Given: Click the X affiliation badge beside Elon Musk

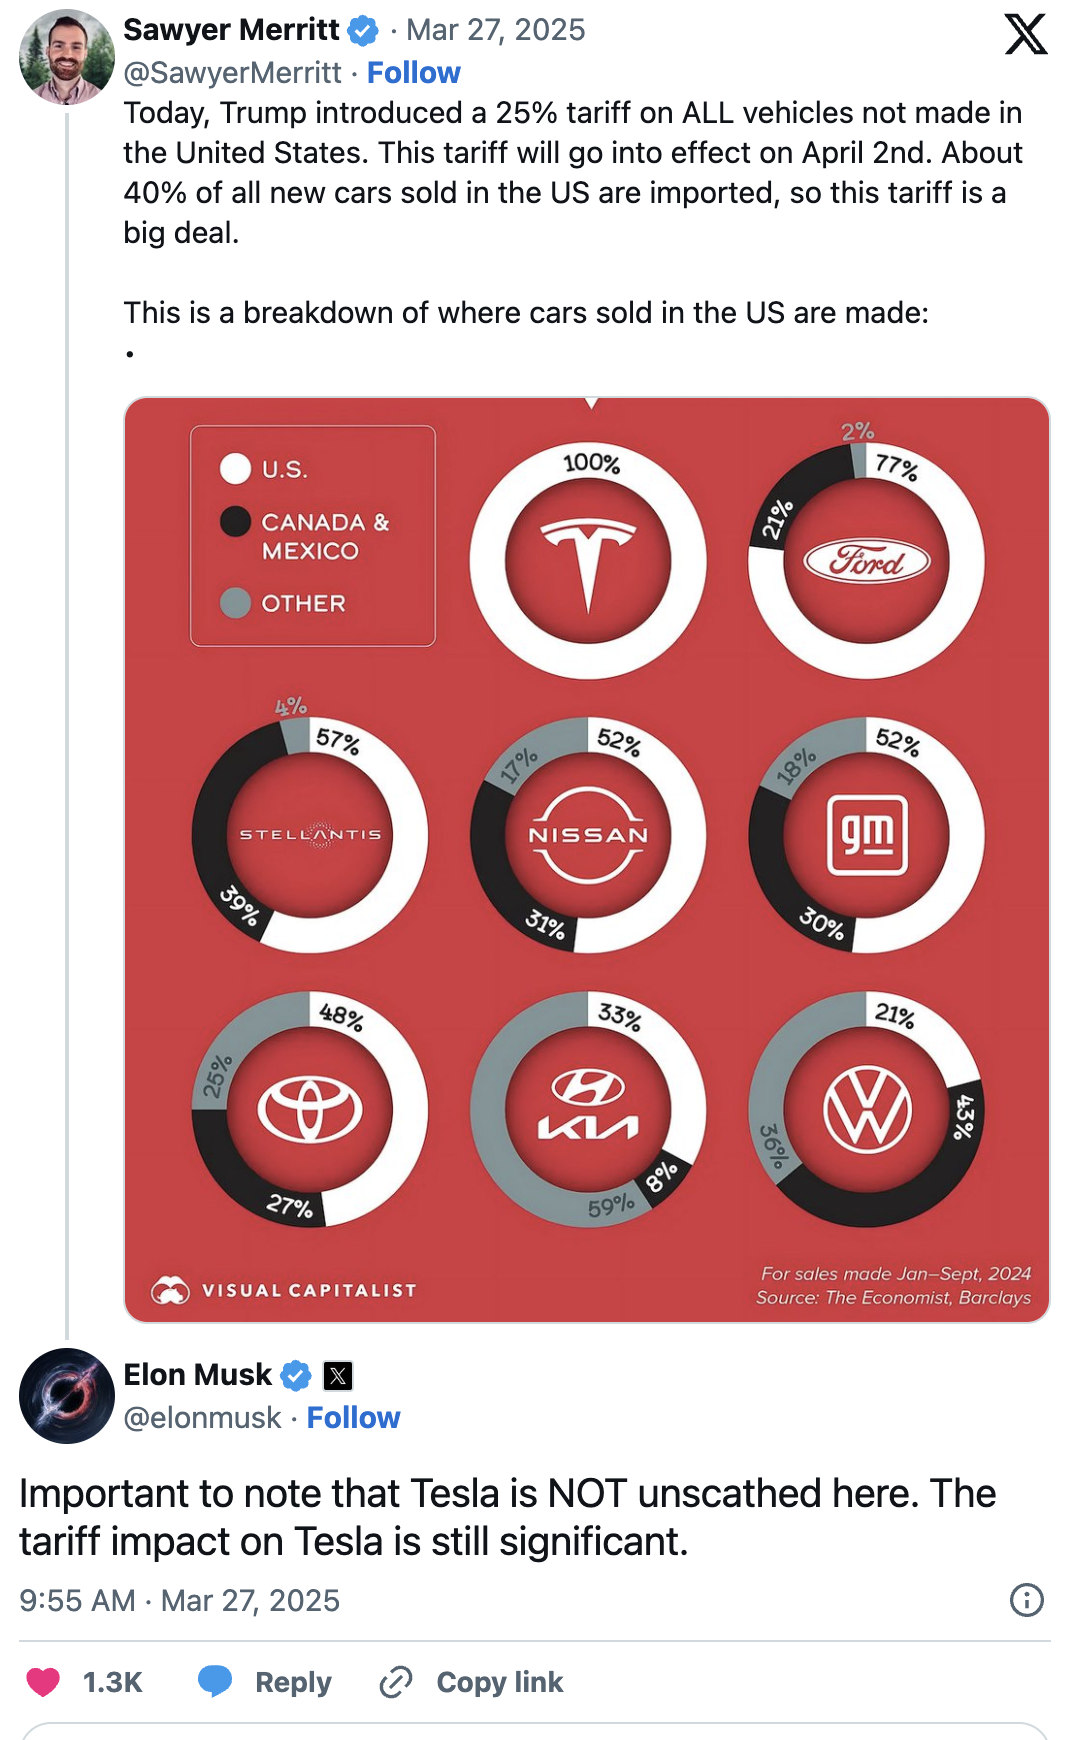Looking at the screenshot, I should tap(338, 1376).
